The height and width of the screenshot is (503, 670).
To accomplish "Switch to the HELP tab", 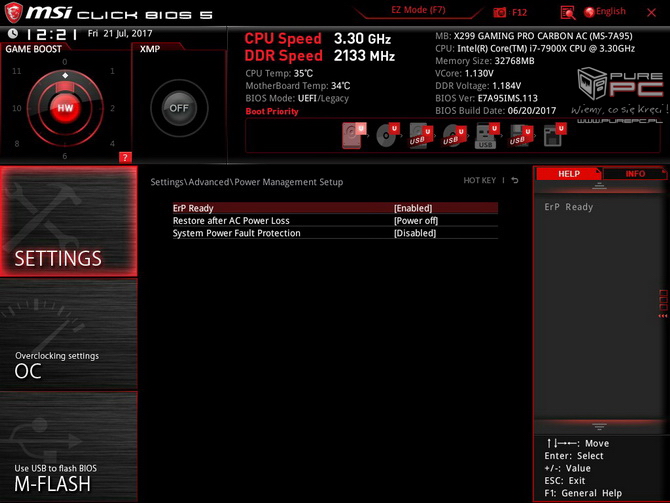I will [x=569, y=174].
